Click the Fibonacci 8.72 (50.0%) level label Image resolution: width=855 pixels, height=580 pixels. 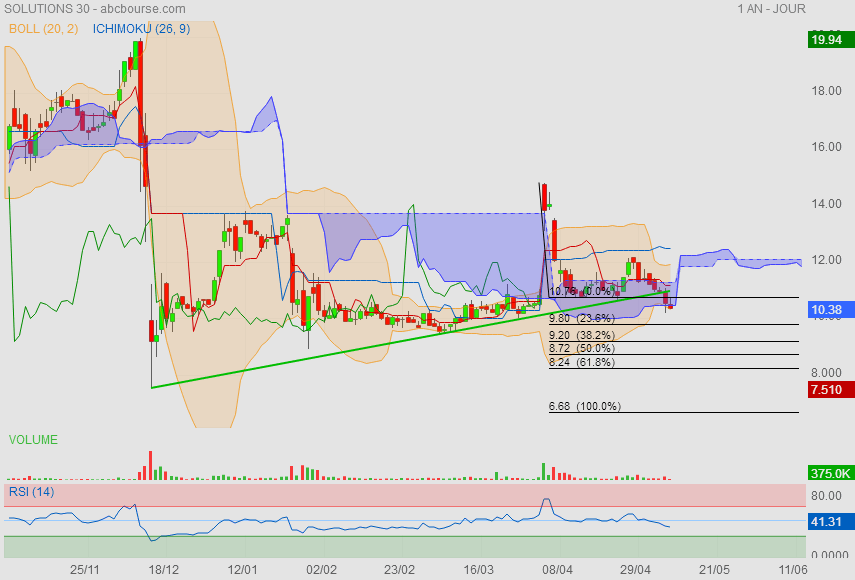(x=582, y=348)
